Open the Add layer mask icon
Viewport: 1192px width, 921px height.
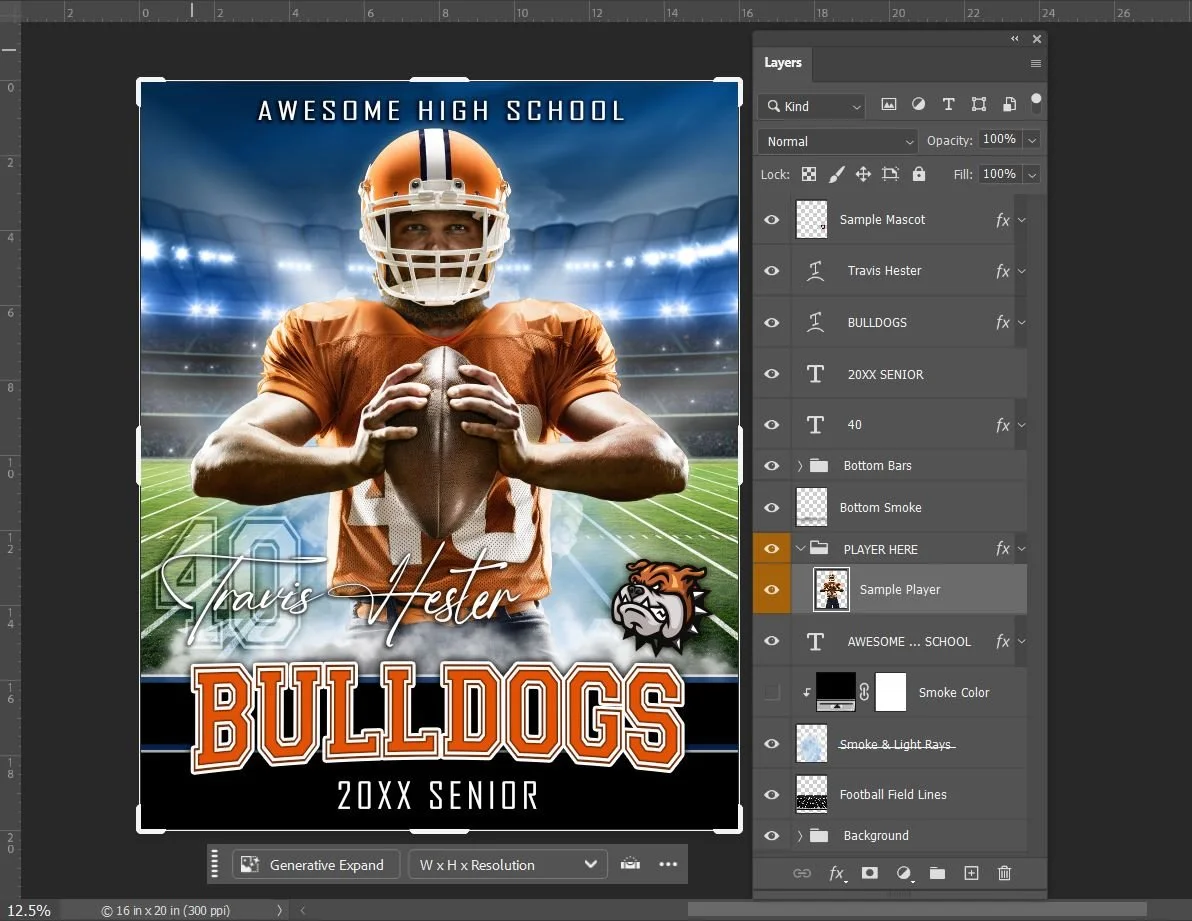tap(870, 873)
